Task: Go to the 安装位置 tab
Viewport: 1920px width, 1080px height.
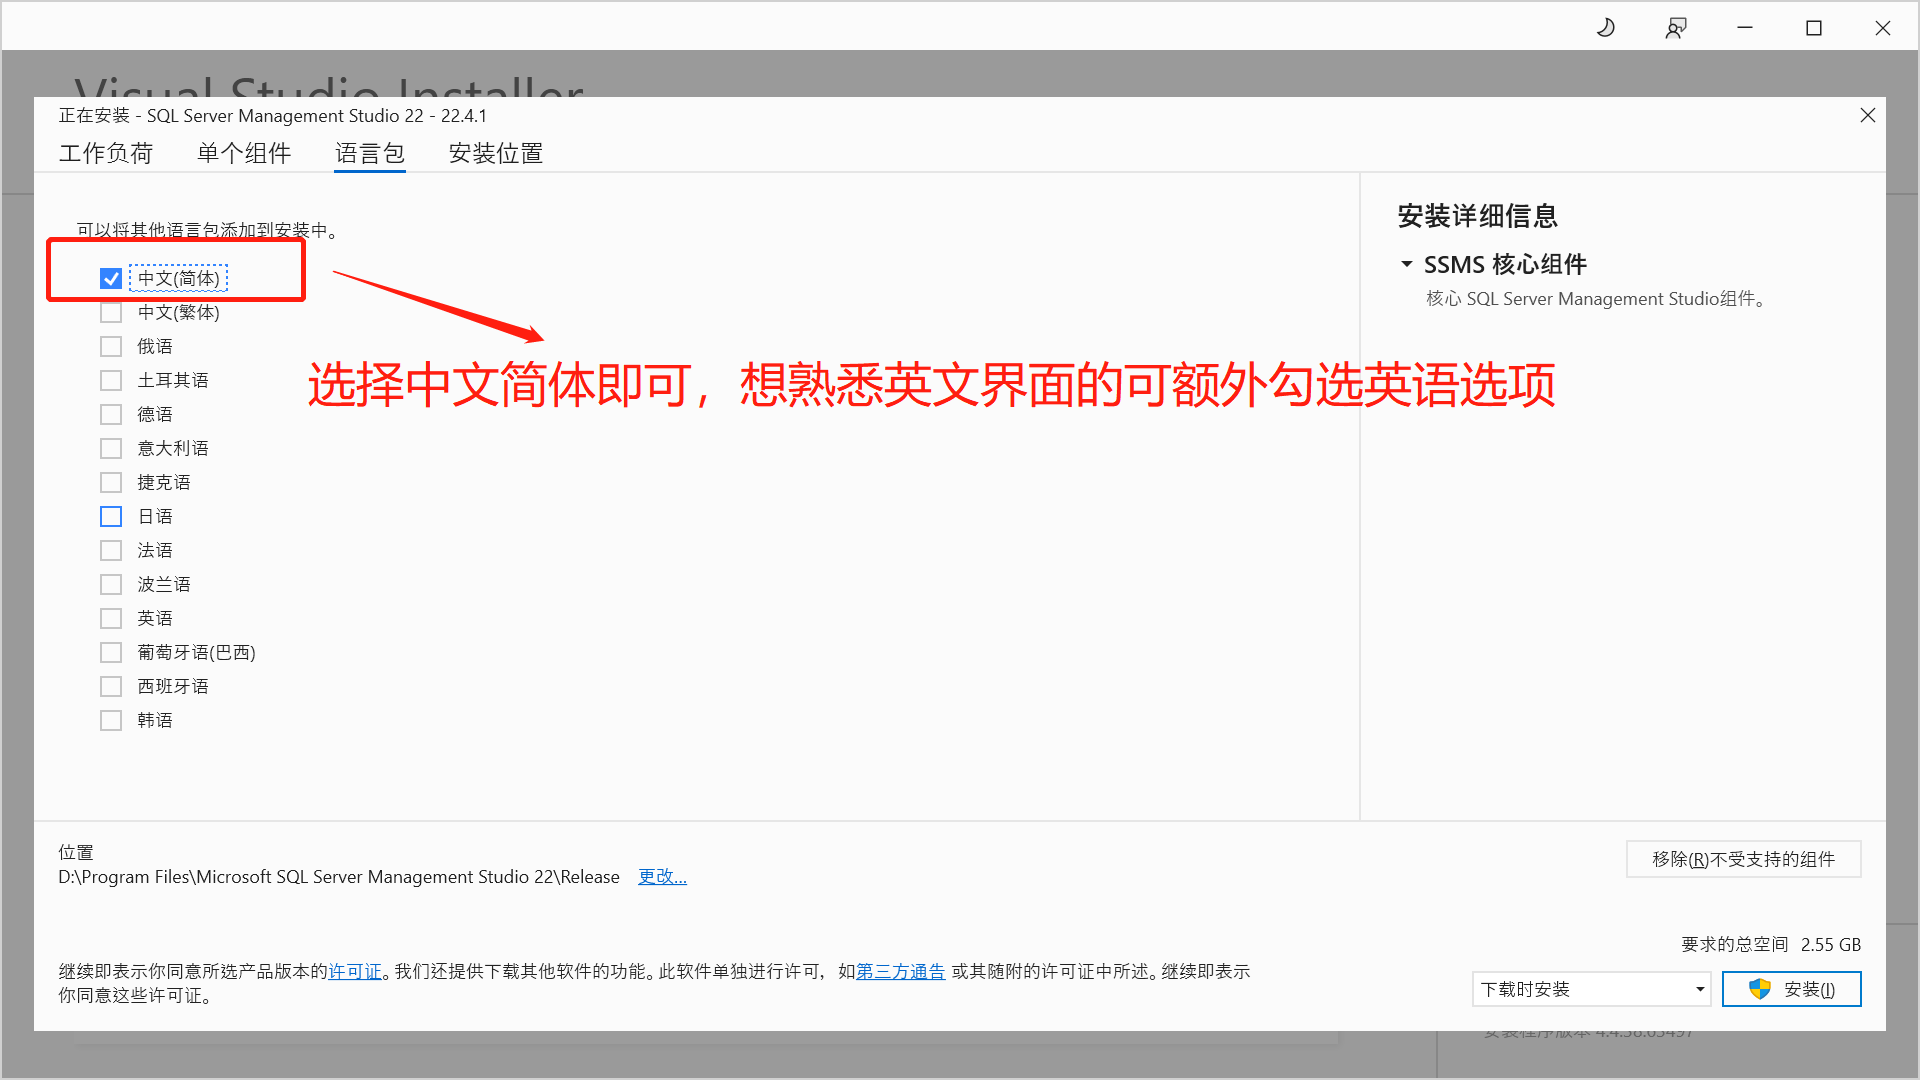Action: [496, 153]
